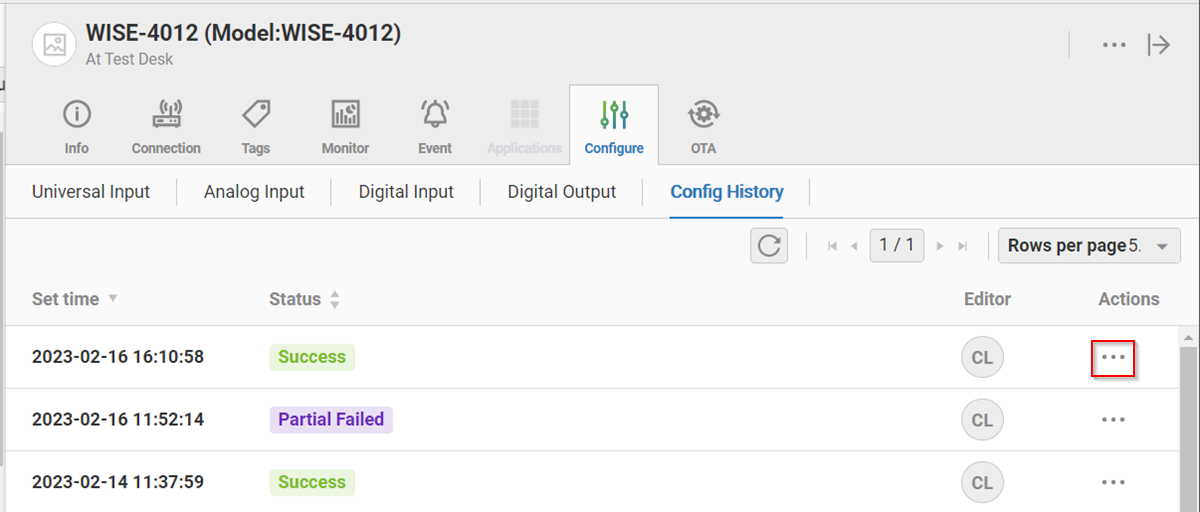Switch to the Universal Input tab
This screenshot has width=1200, height=512.
pyautogui.click(x=91, y=192)
